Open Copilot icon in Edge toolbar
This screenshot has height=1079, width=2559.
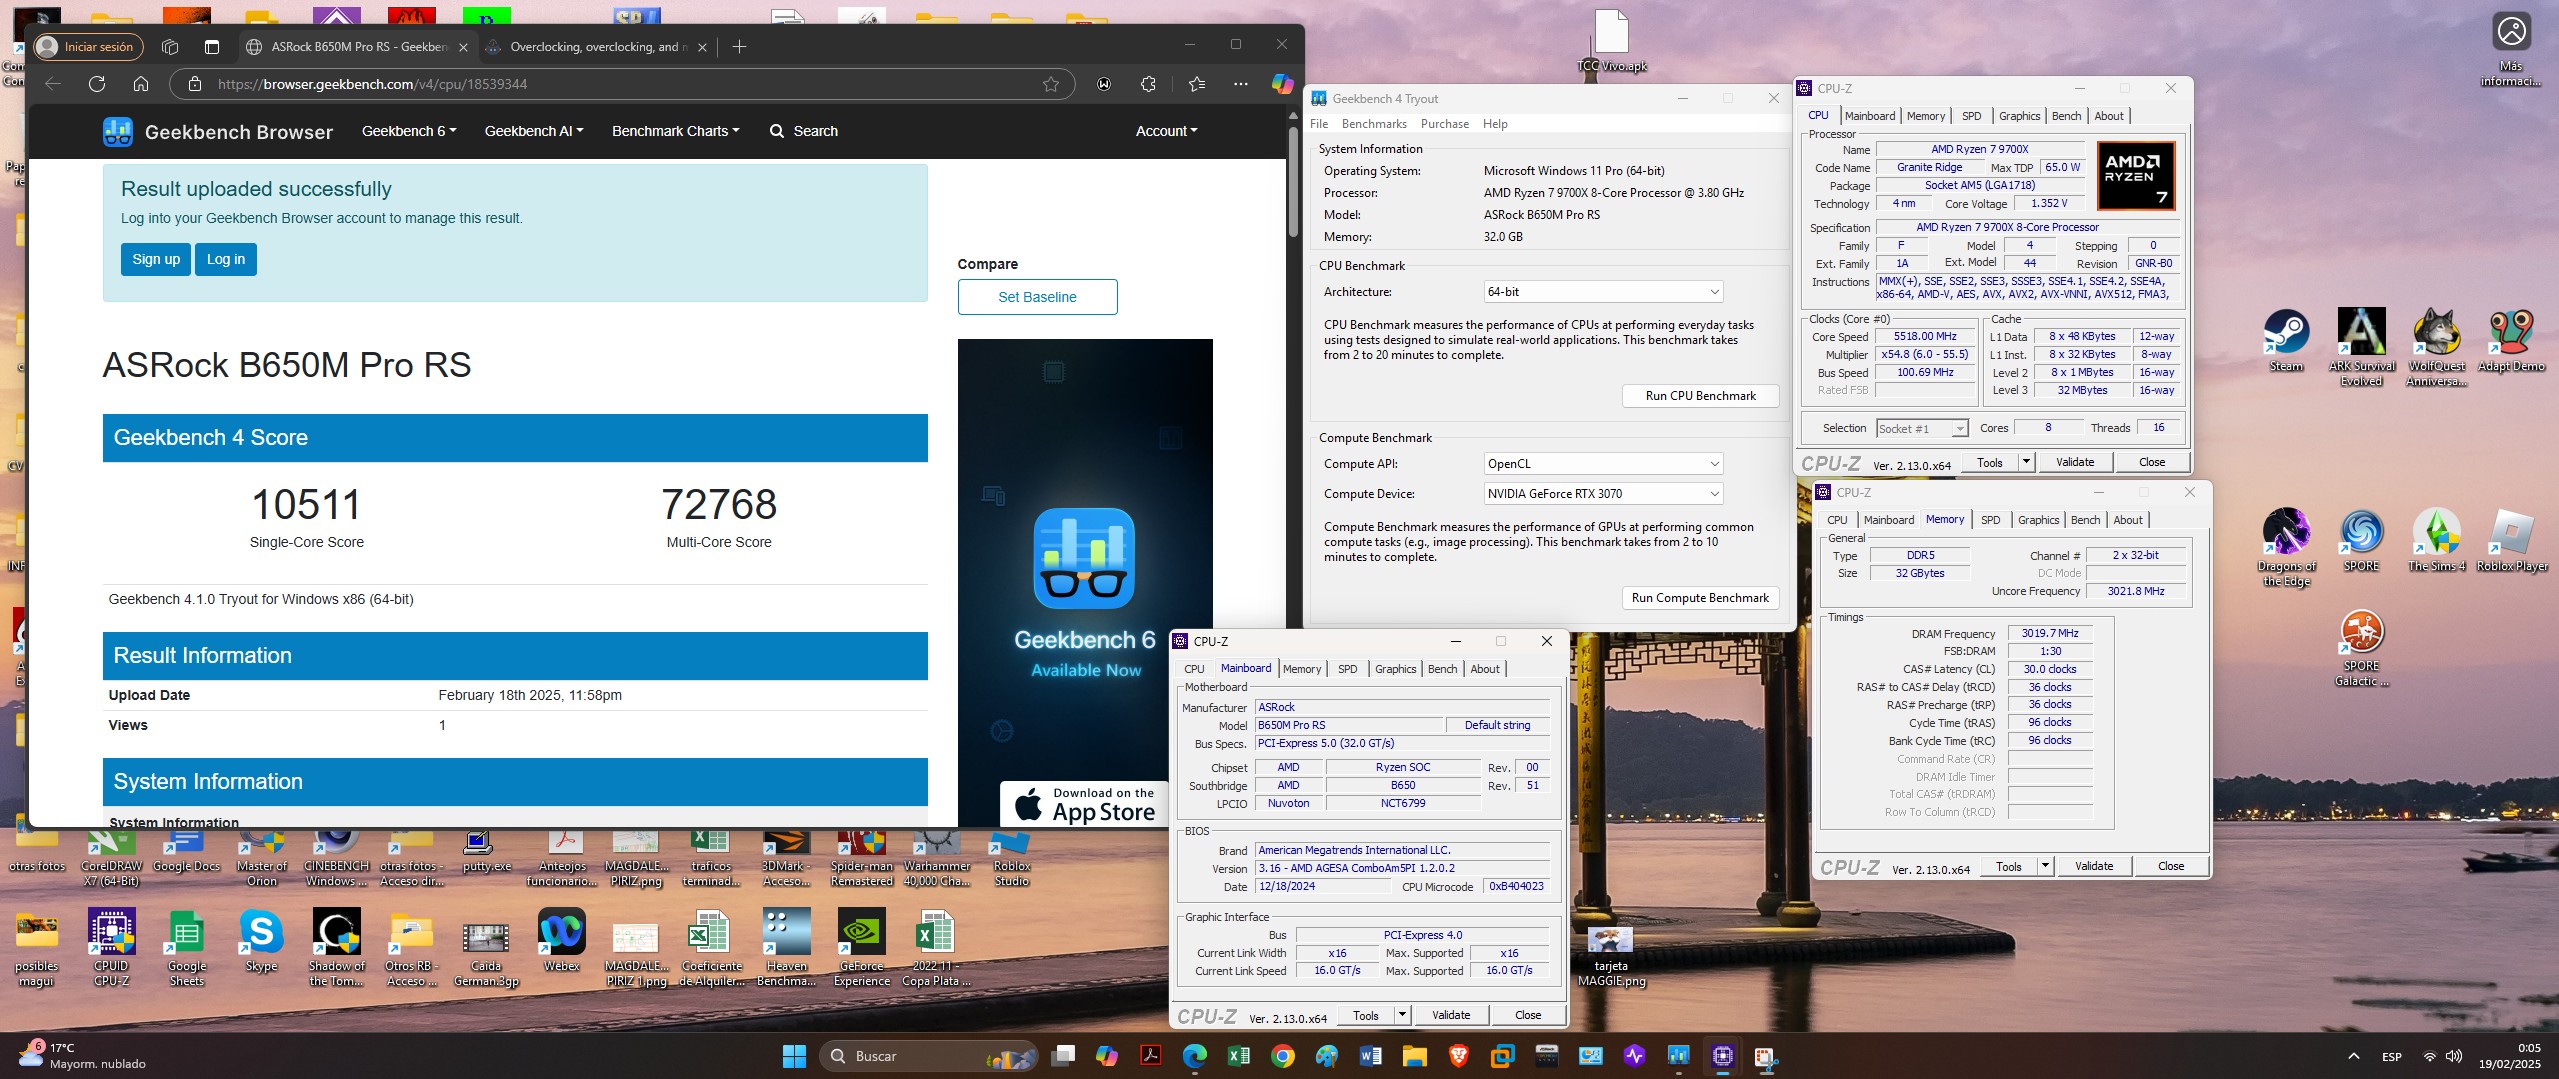(1282, 84)
